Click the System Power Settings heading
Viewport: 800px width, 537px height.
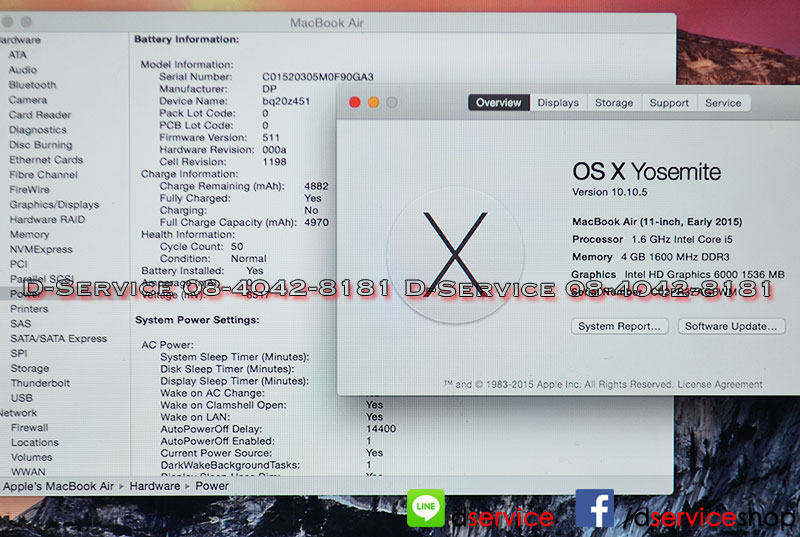pyautogui.click(x=197, y=320)
